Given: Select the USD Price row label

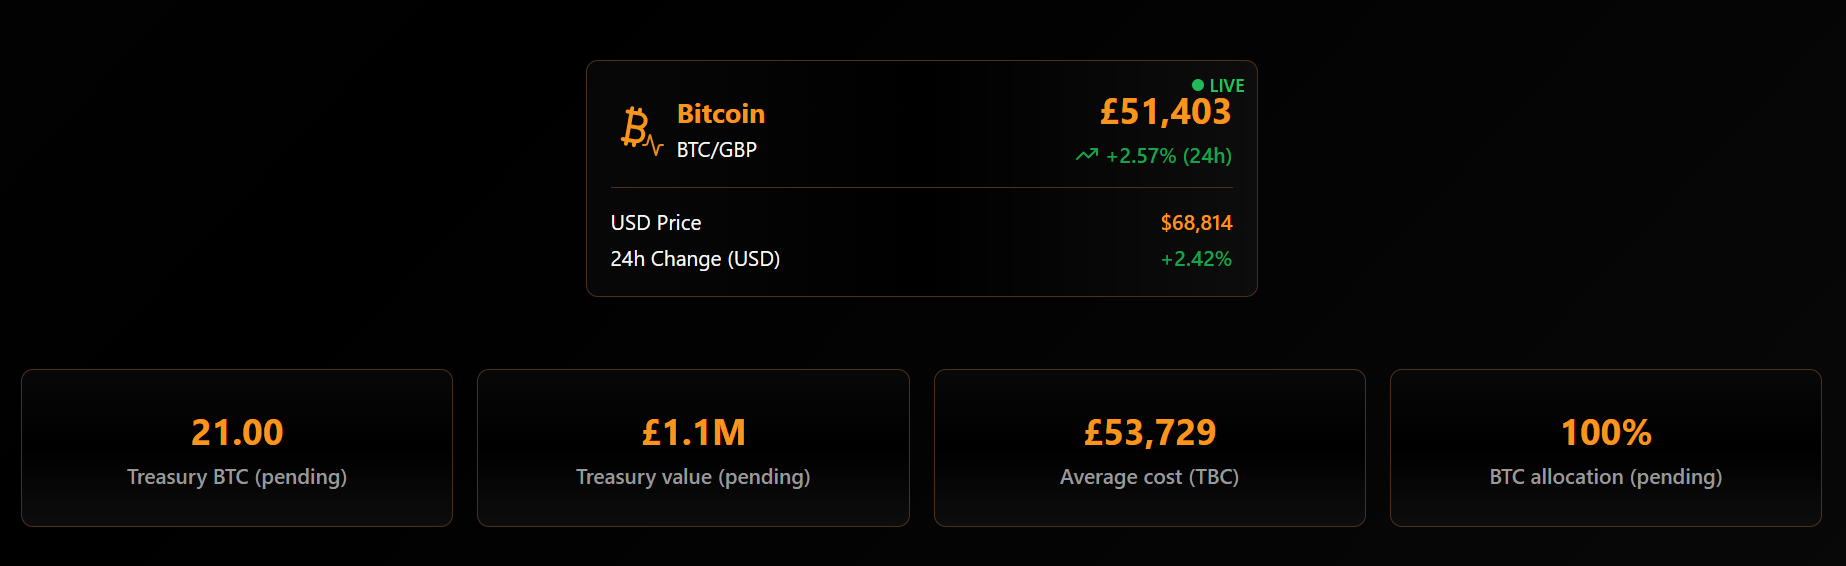Looking at the screenshot, I should tap(656, 222).
